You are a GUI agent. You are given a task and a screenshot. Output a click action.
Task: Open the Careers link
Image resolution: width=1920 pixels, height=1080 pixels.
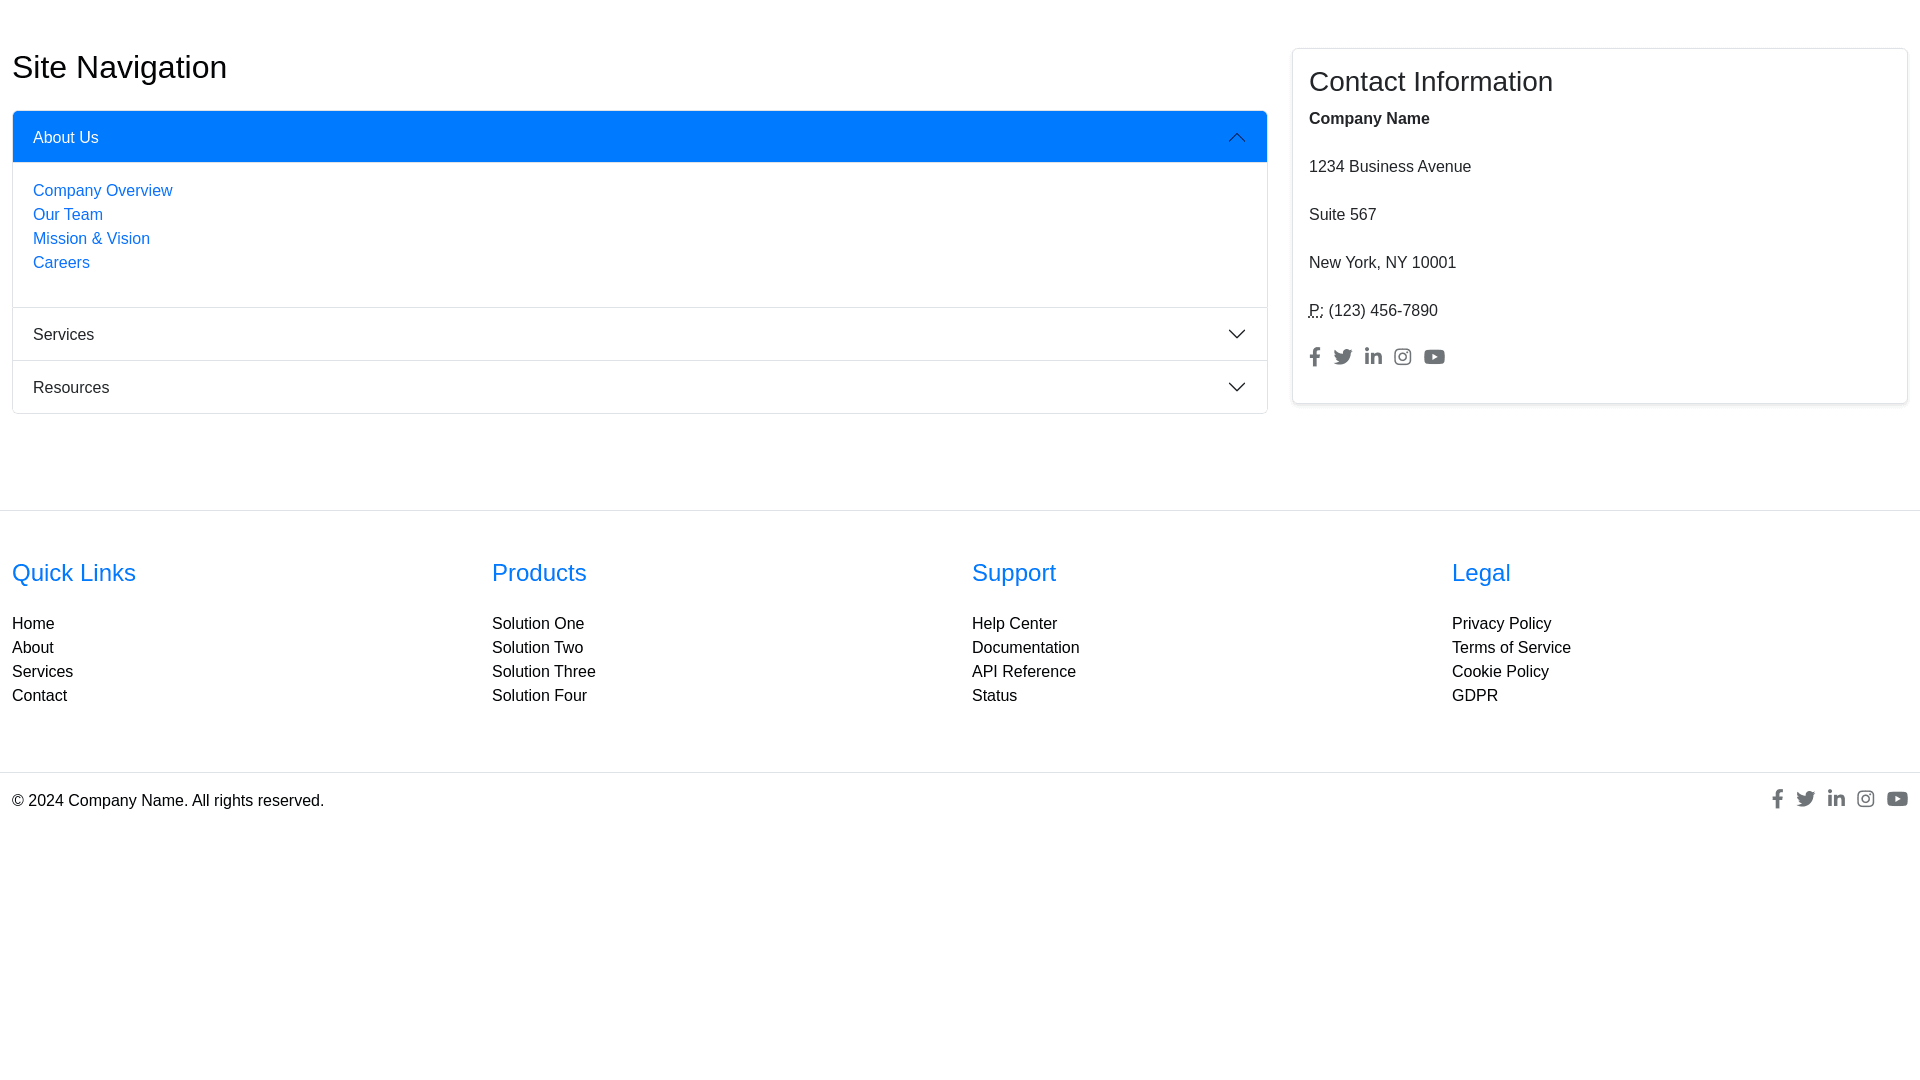(61, 262)
